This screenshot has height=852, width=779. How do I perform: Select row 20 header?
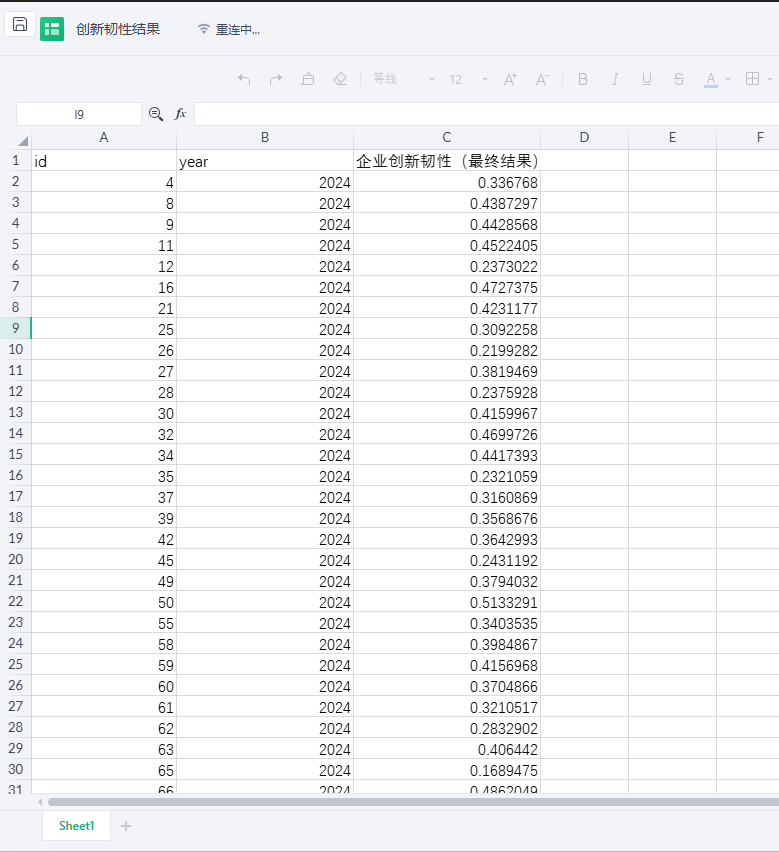16,559
